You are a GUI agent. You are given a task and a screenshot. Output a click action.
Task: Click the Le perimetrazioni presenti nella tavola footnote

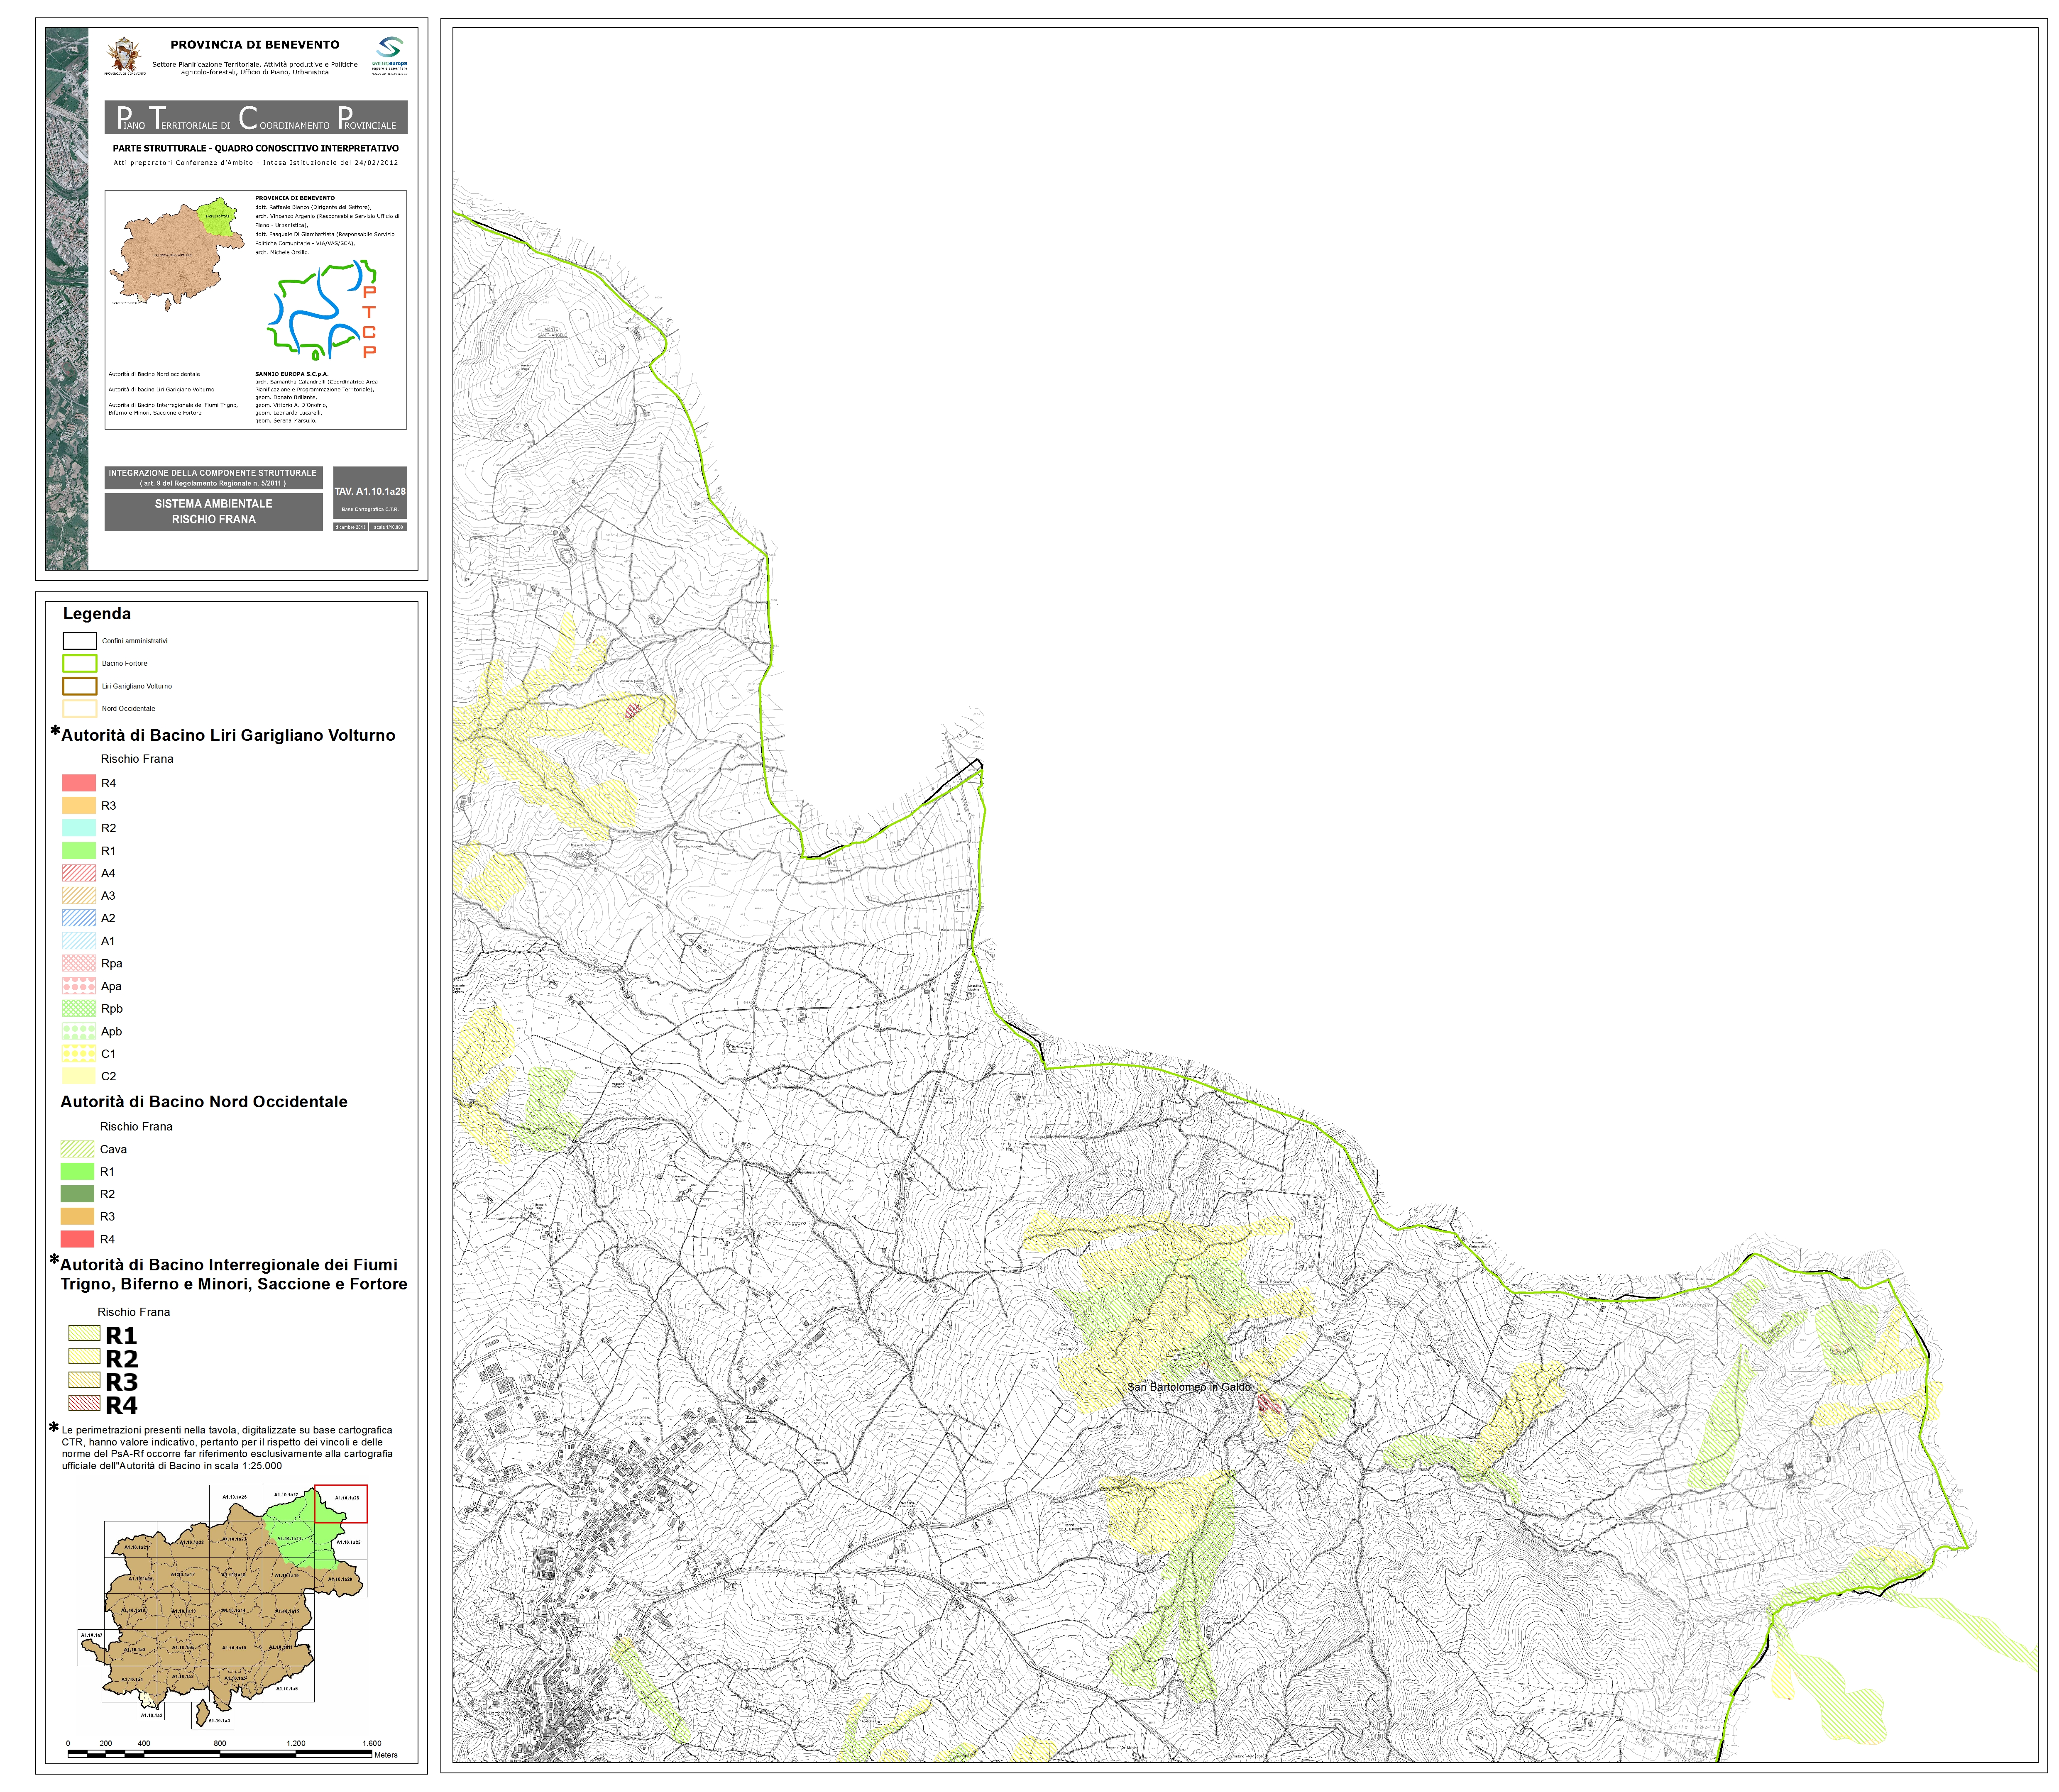tap(227, 1448)
